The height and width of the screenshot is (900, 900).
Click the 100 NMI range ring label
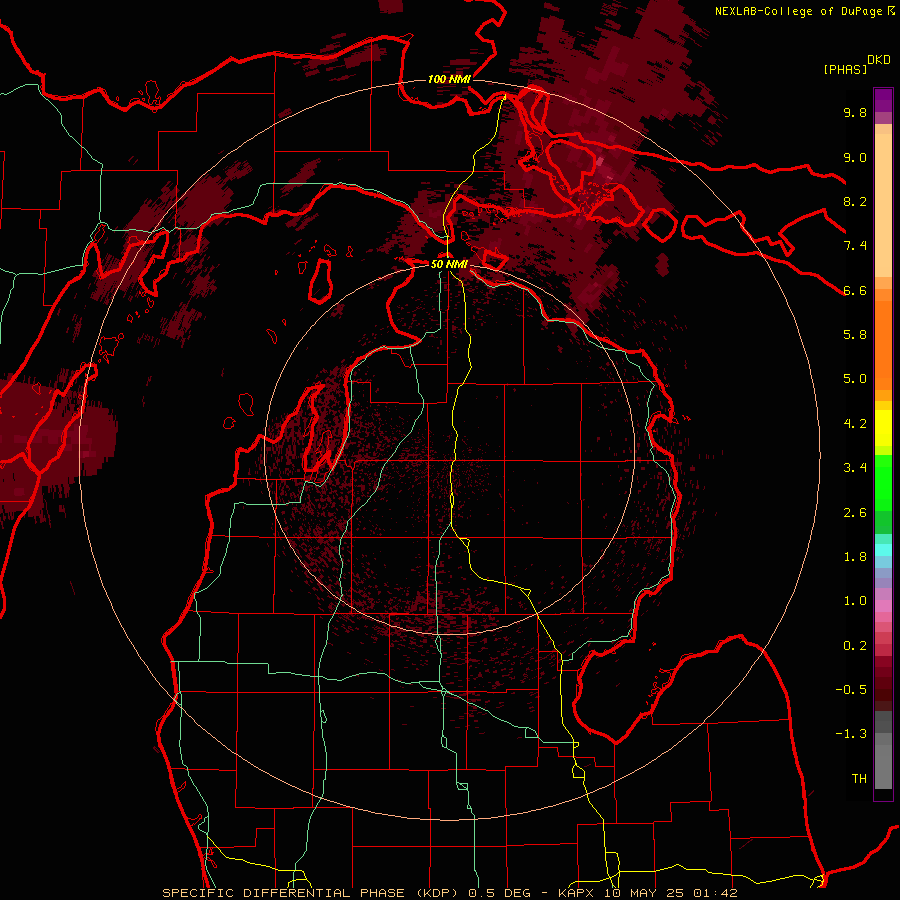[x=449, y=79]
